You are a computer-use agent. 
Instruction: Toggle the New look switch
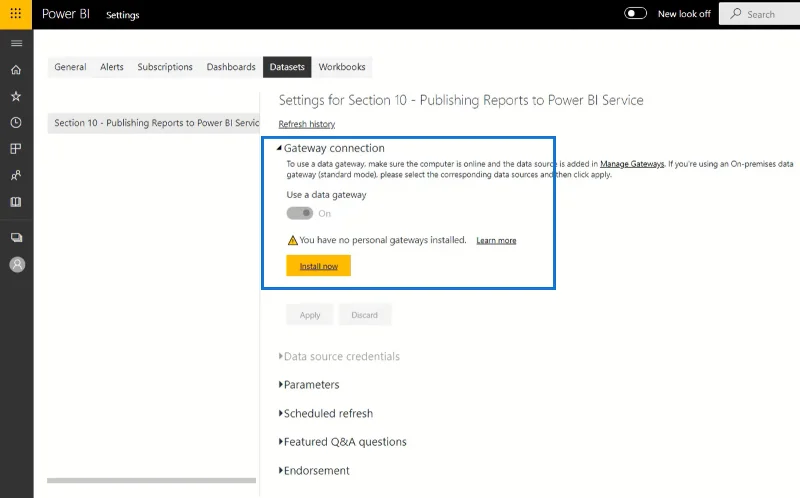click(635, 14)
